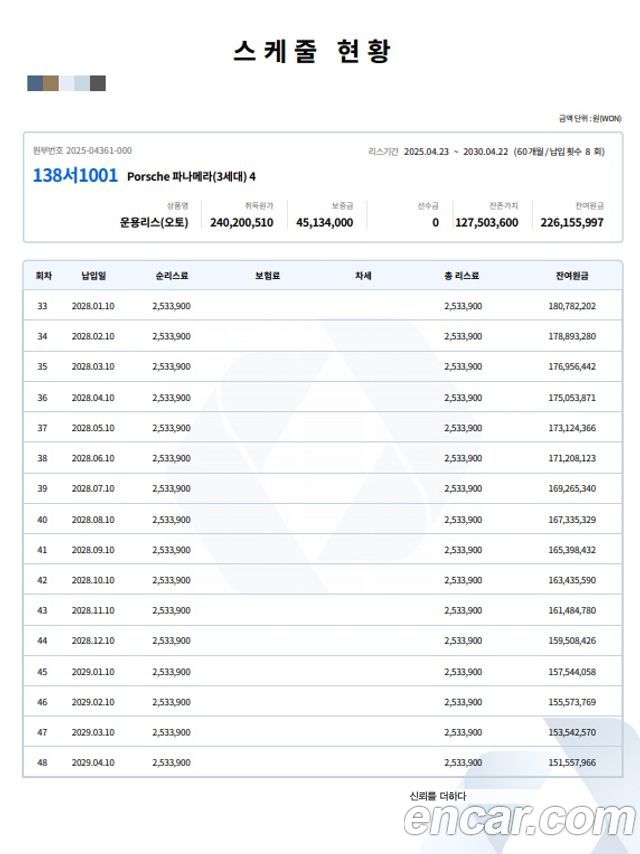Viewport: 640px width, 854px height.
Task: Select the tan color block
Action: tap(50, 83)
